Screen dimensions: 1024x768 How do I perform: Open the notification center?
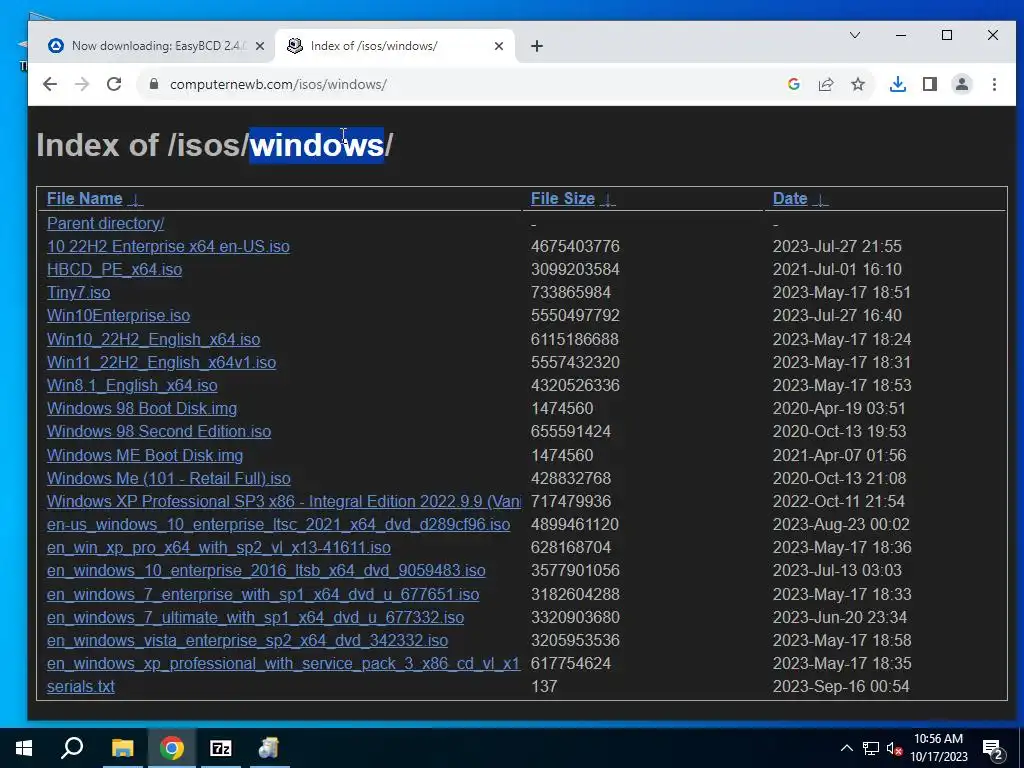click(993, 749)
